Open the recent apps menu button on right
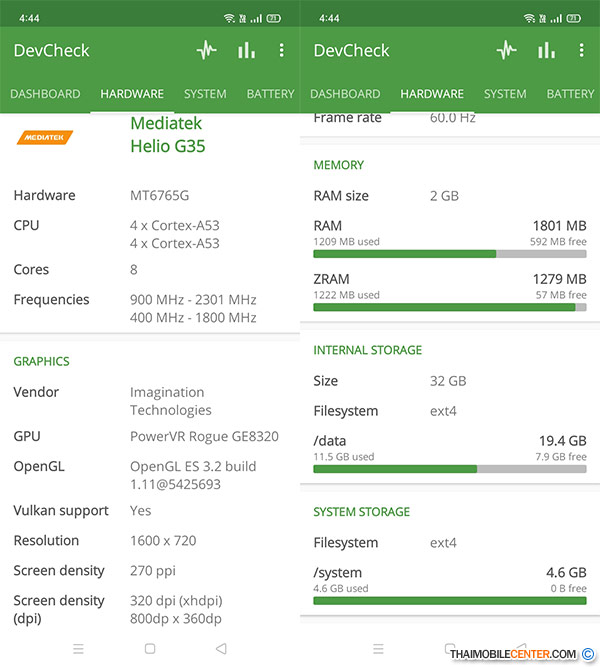The height and width of the screenshot is (667, 600). tap(378, 649)
